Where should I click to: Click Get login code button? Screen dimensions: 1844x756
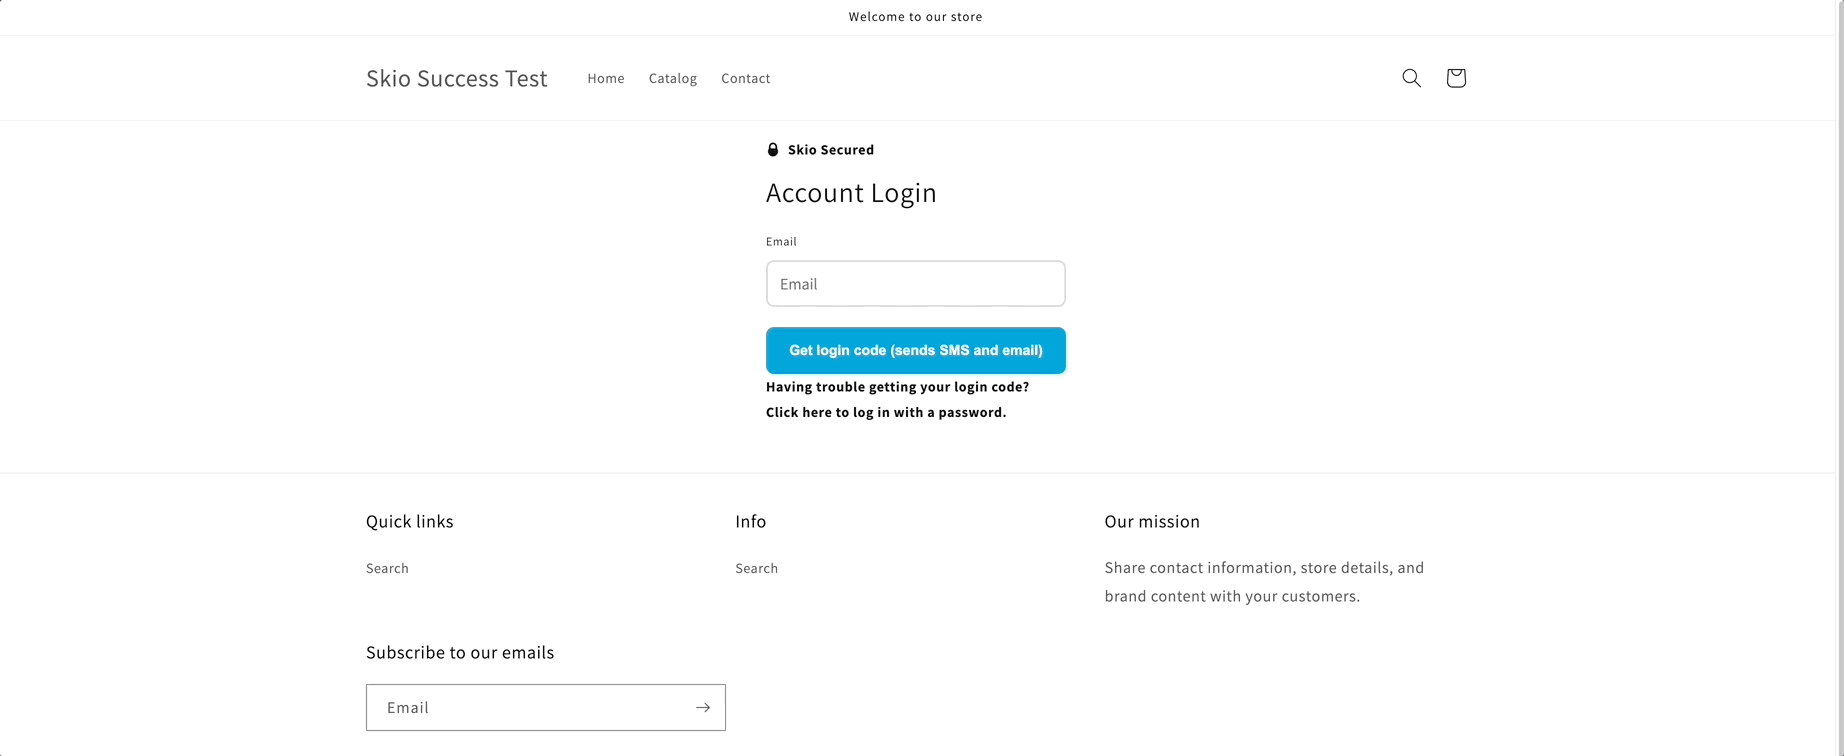tap(916, 350)
